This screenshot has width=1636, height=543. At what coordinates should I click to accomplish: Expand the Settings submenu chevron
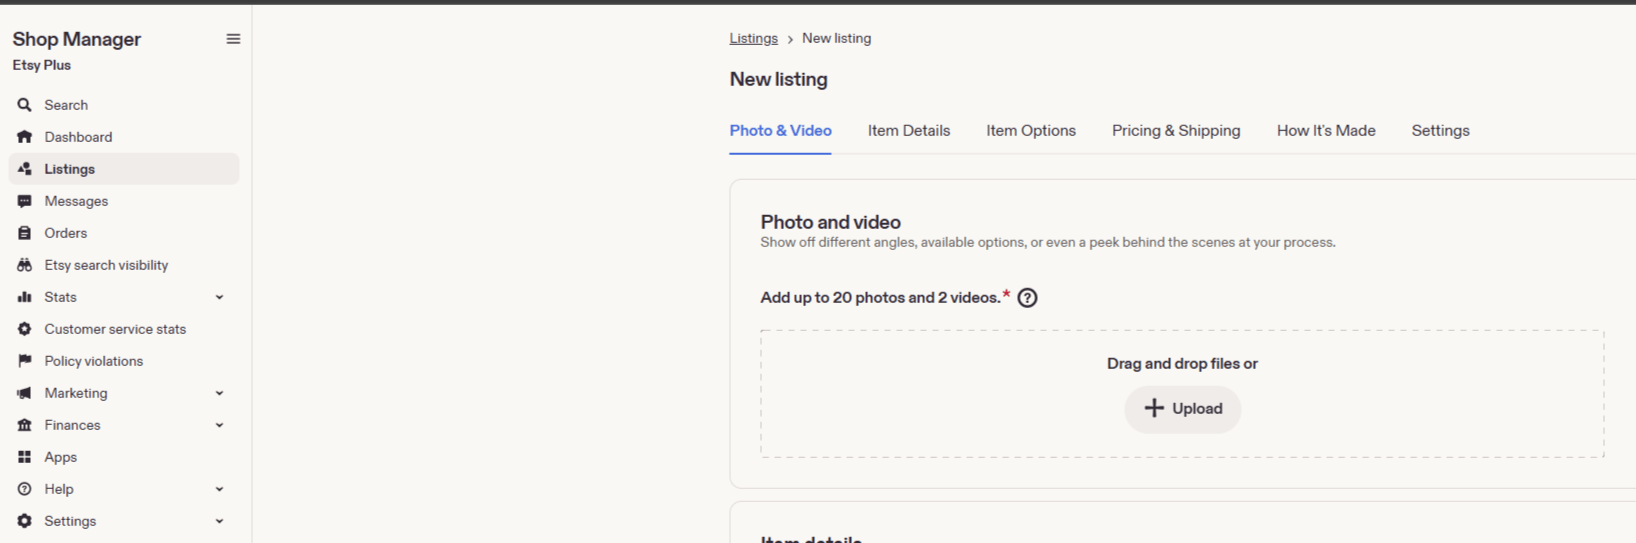coord(220,521)
